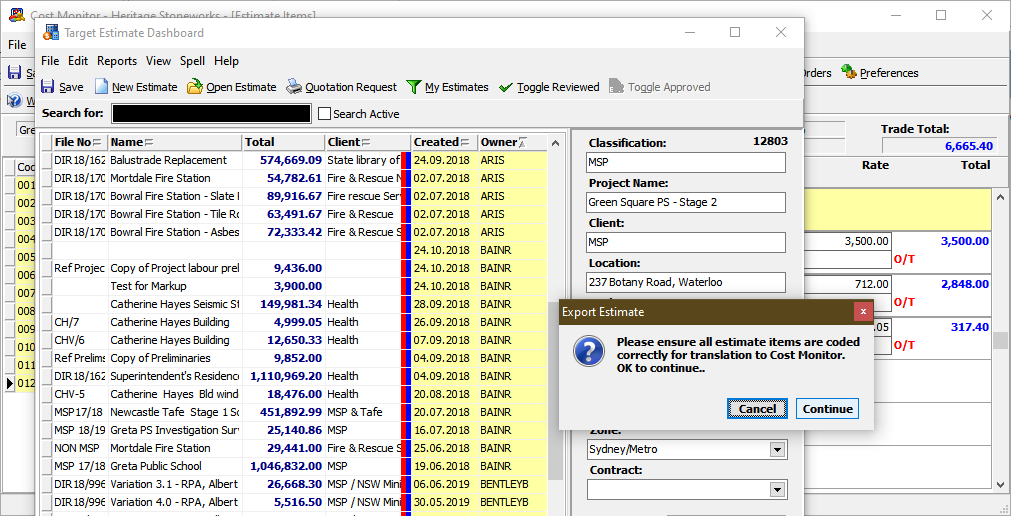Click date 19.06.2018 in the list
Image resolution: width=1011 pixels, height=516 pixels.
[442, 466]
